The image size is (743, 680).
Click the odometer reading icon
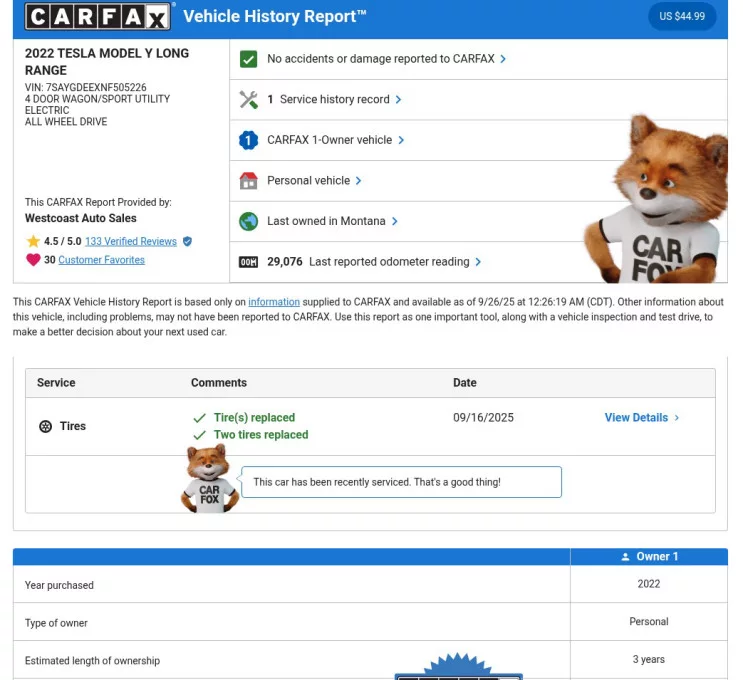(x=249, y=262)
